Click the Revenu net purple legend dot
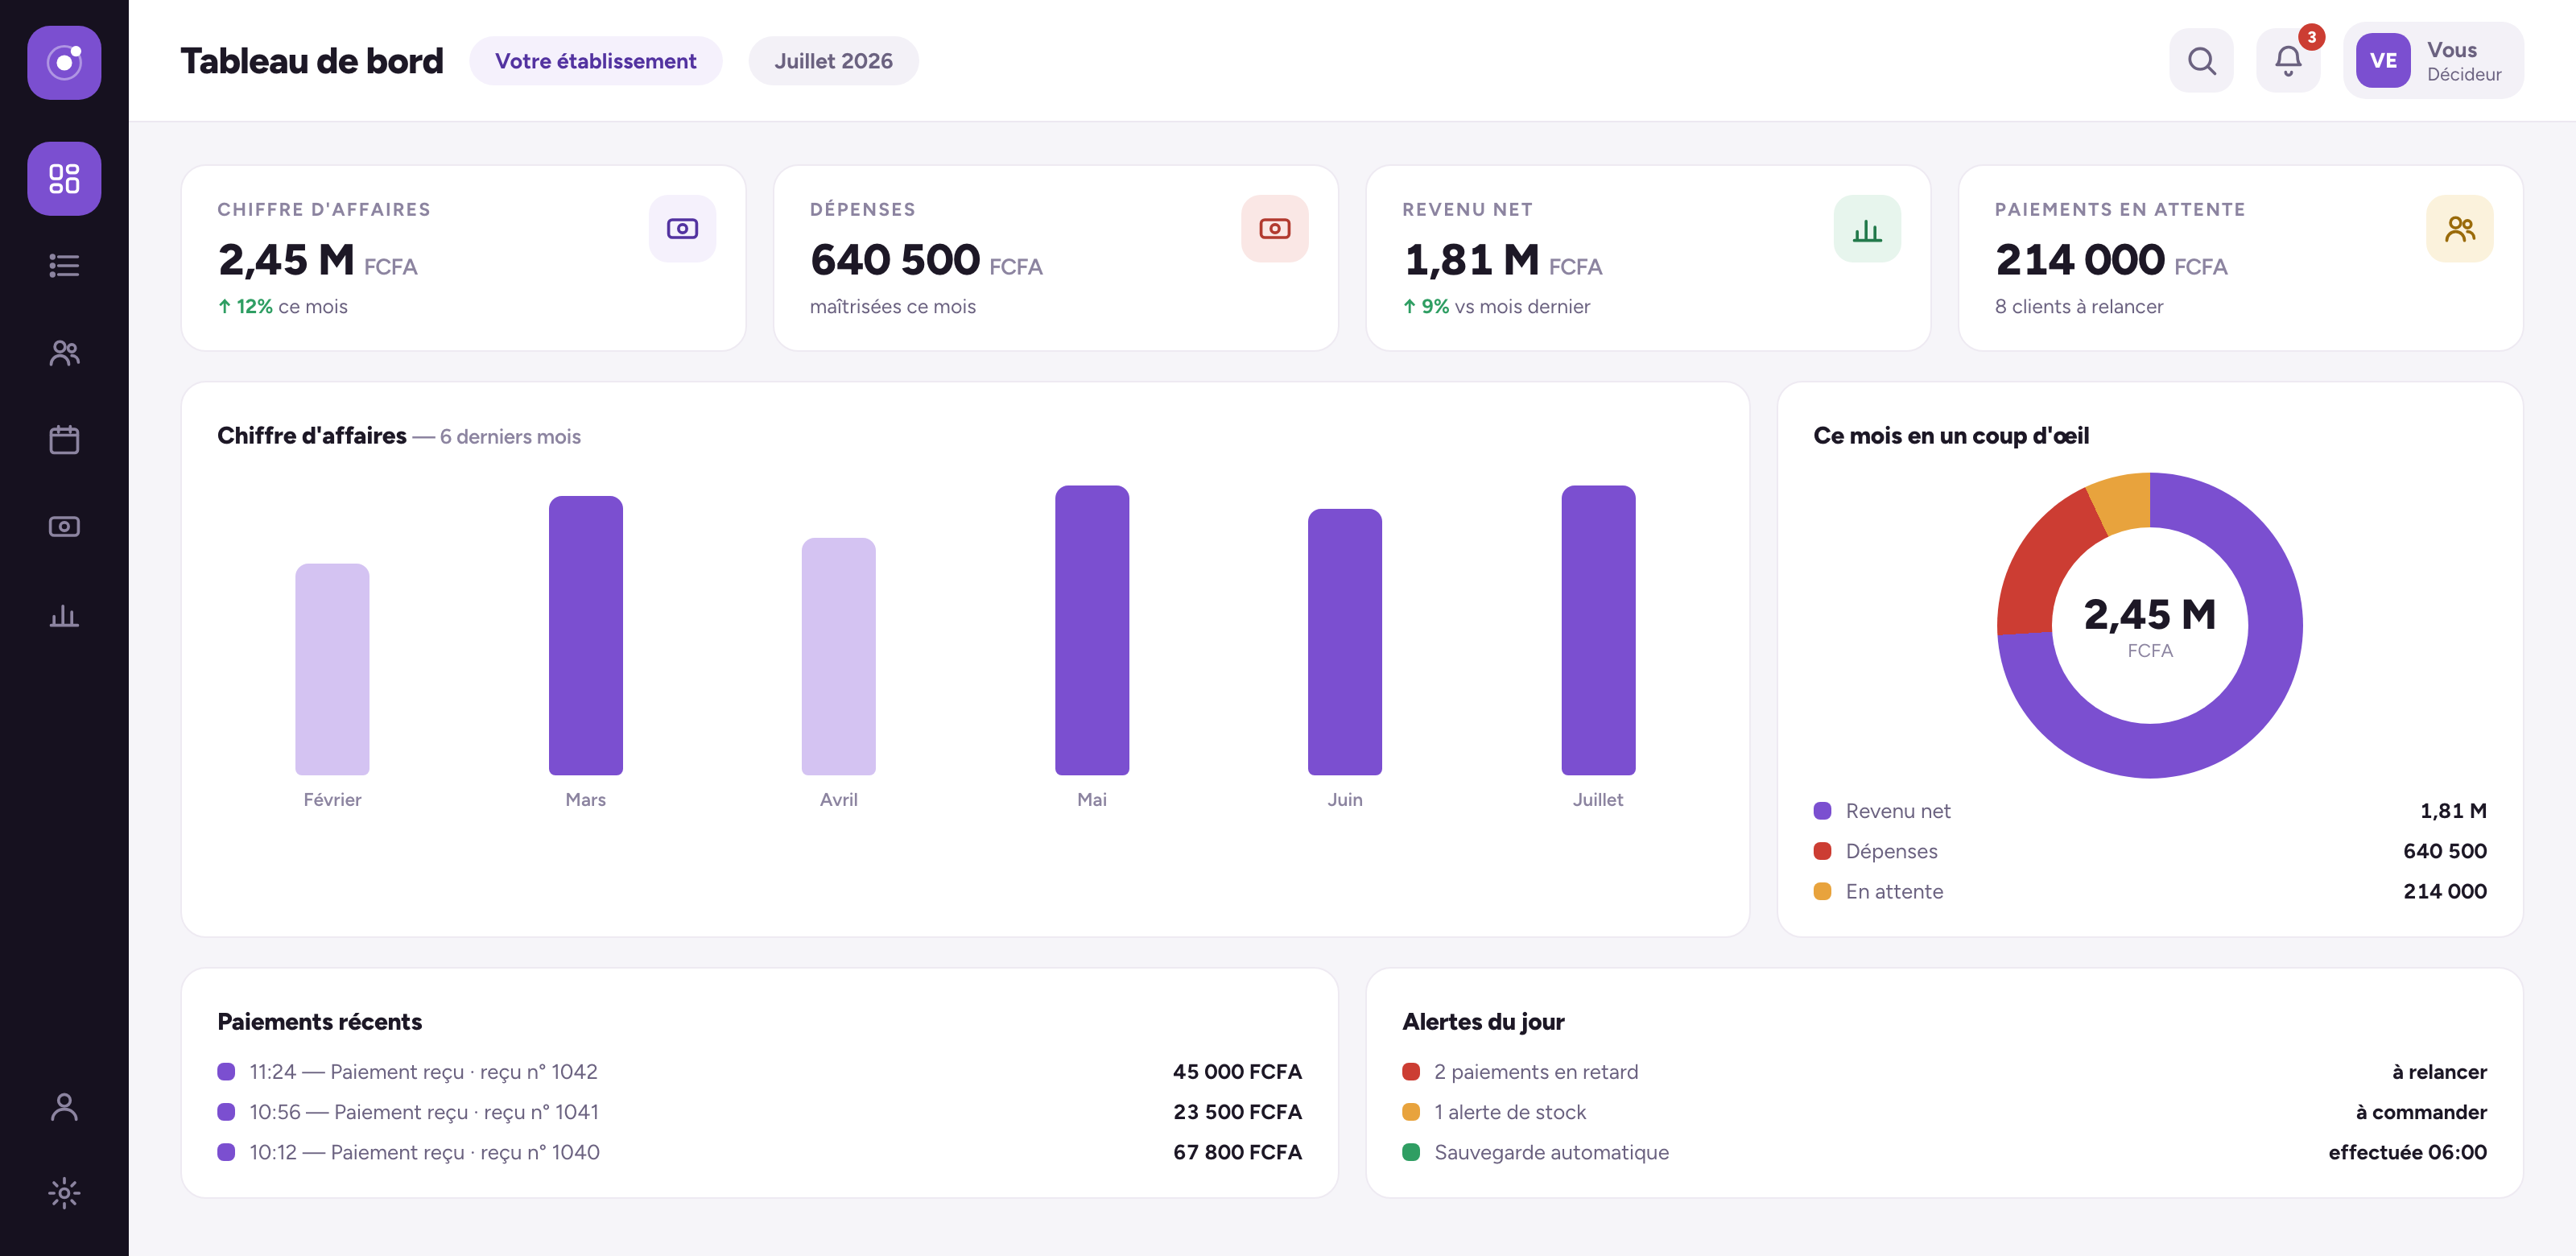Screen dimensions: 2576x1256 point(1822,811)
